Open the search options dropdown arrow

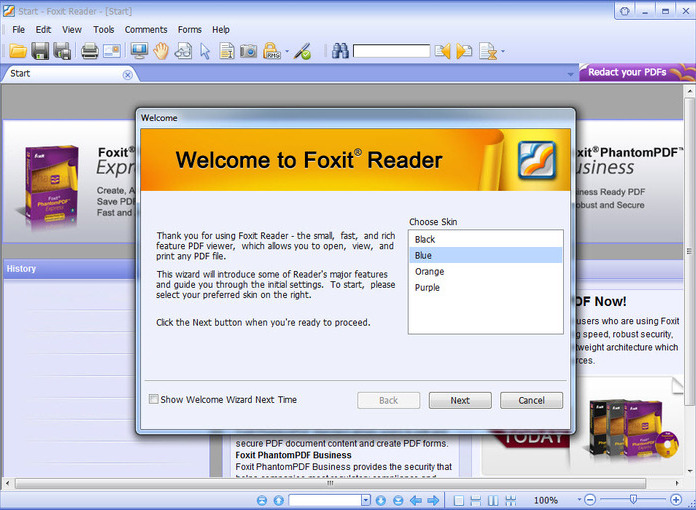(x=502, y=51)
